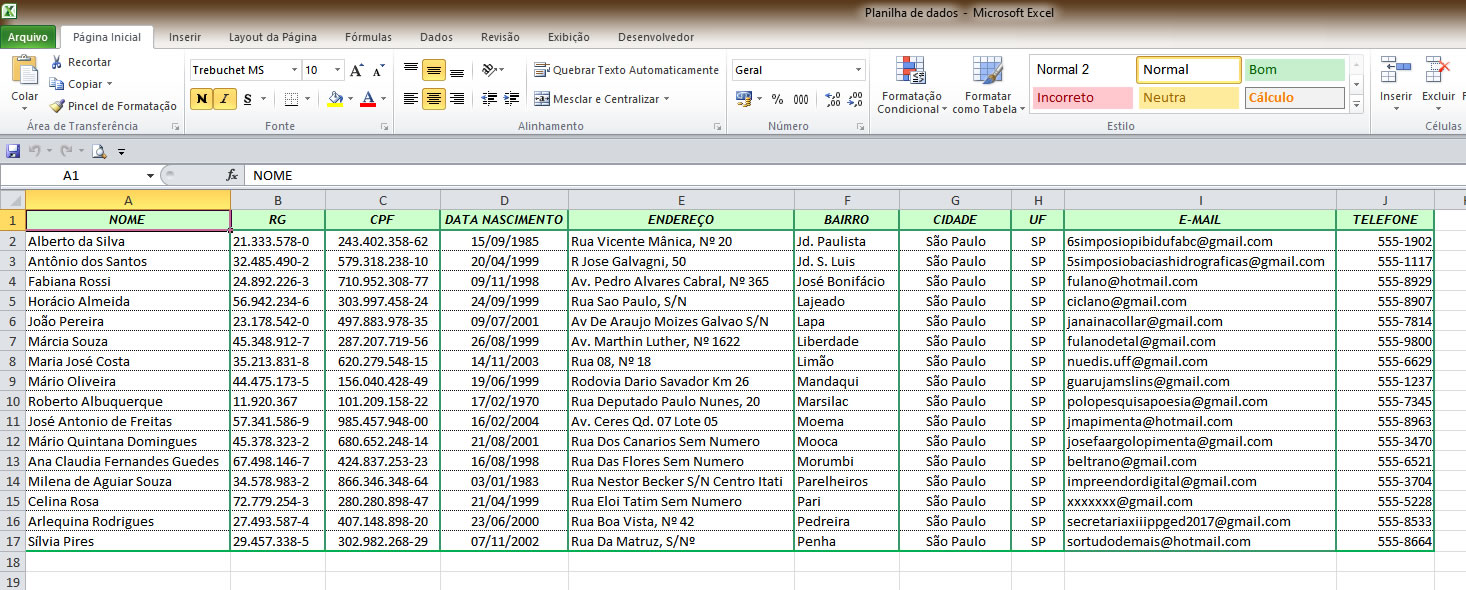Click redo in the quick access toolbar
This screenshot has height=590, width=1466.
click(66, 151)
